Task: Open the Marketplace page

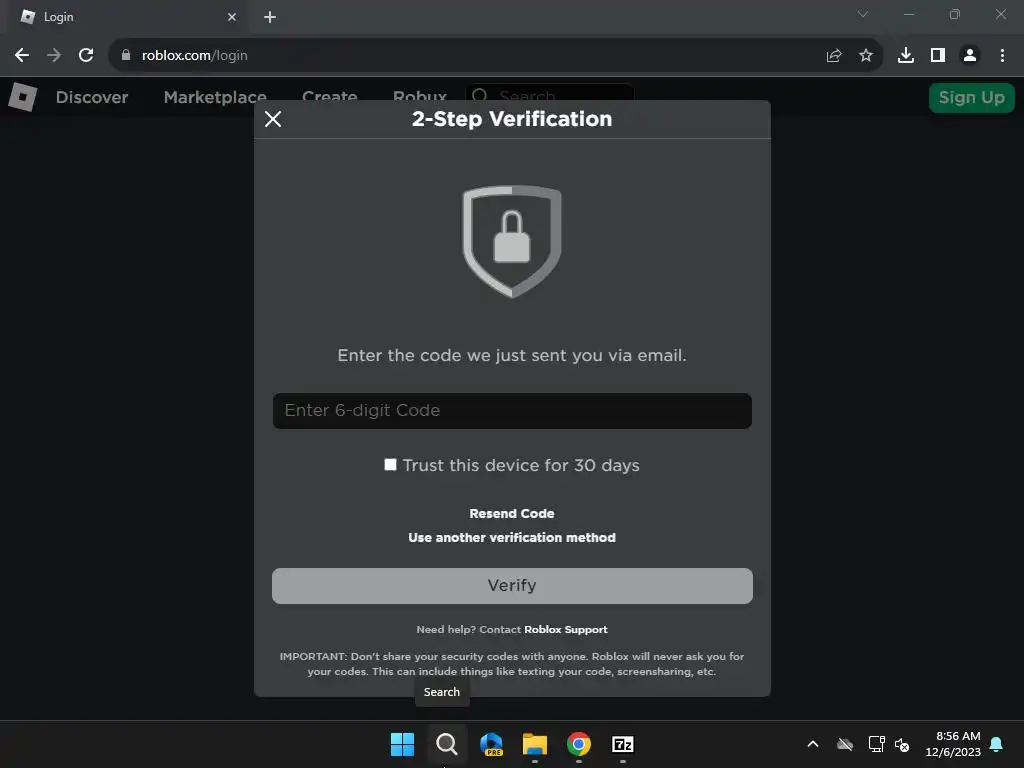Action: pyautogui.click(x=215, y=97)
